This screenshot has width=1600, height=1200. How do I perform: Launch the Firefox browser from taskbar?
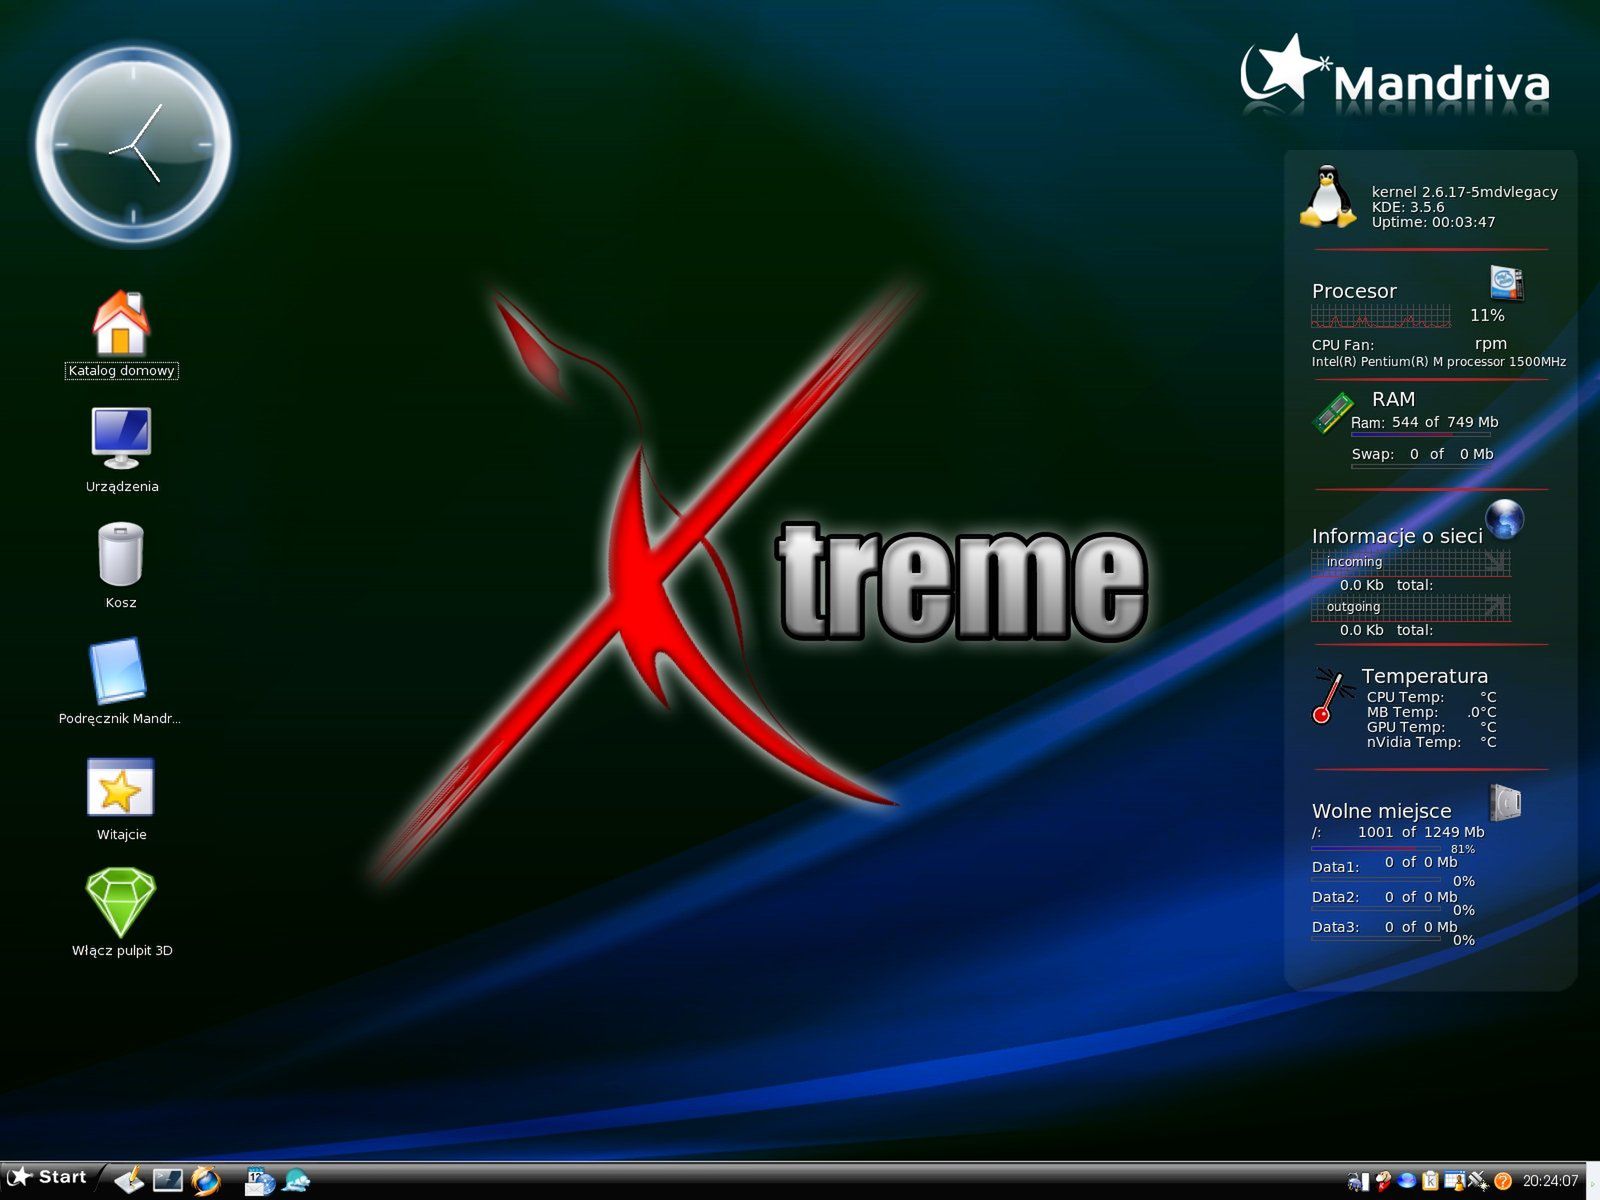point(205,1181)
